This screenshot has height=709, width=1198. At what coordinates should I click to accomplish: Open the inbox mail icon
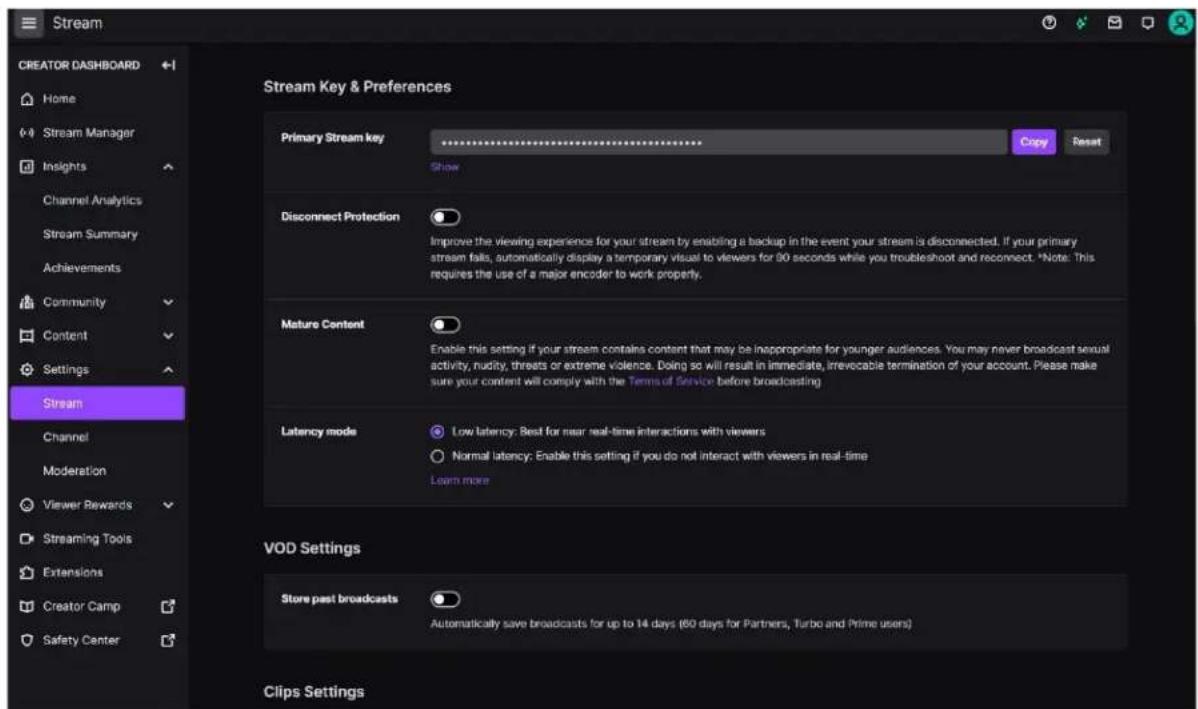coord(1115,23)
